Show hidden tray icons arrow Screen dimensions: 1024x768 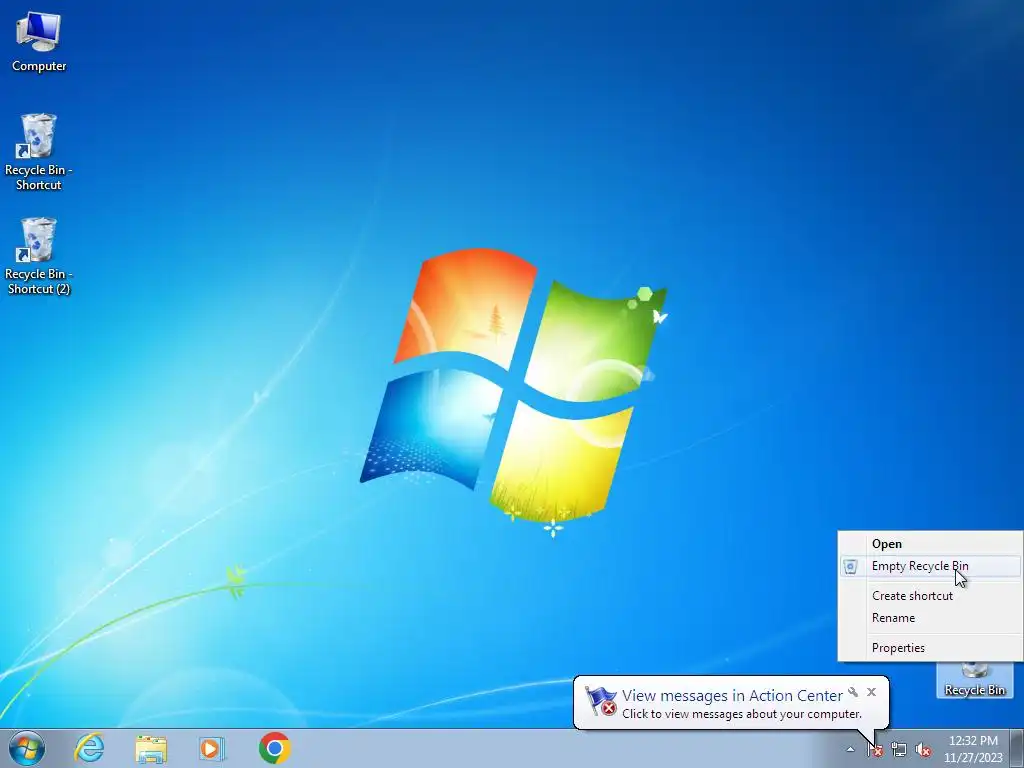coord(850,750)
